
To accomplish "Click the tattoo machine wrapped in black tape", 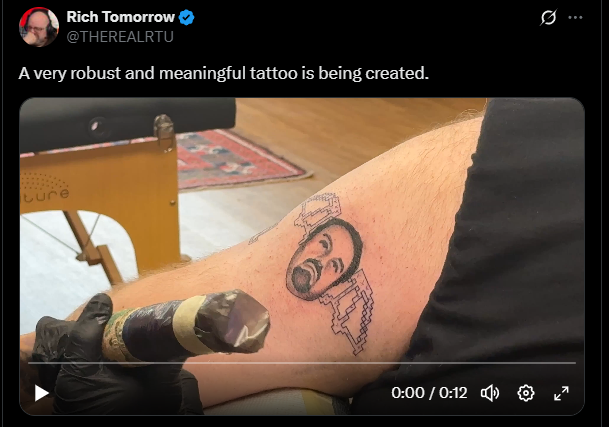I will (x=186, y=326).
